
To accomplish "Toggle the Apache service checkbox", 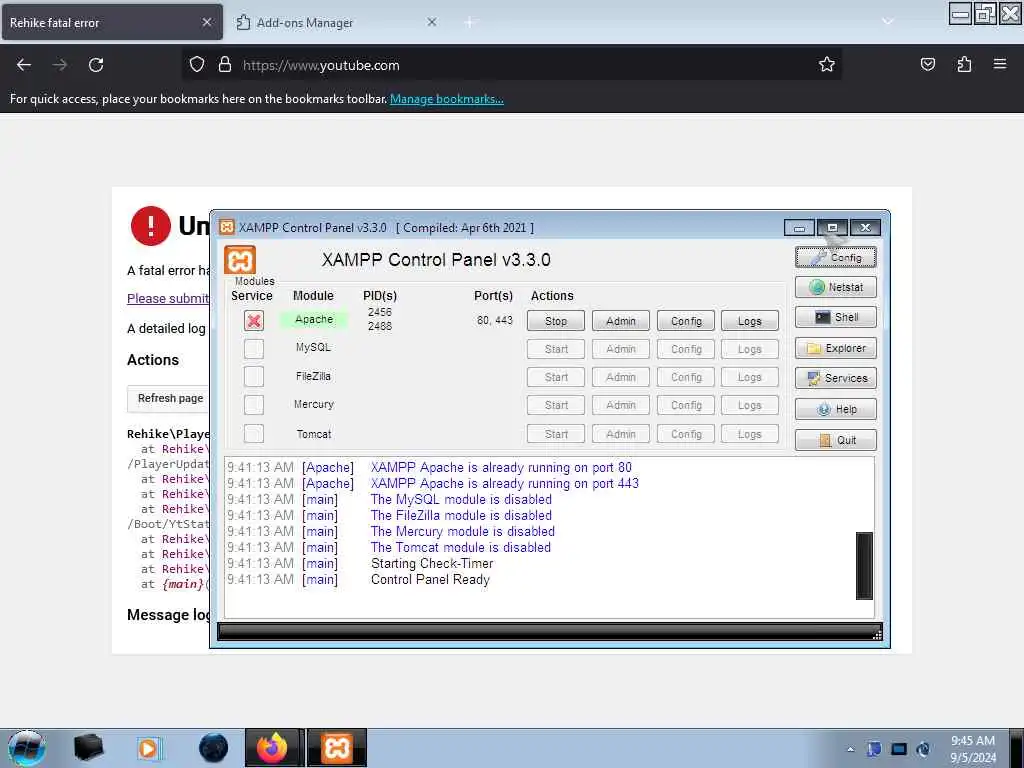I will pyautogui.click(x=254, y=321).
